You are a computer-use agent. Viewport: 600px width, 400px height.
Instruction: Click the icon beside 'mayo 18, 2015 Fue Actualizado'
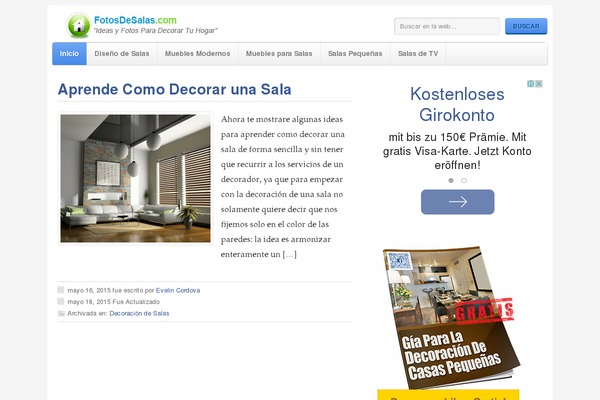[x=61, y=301]
